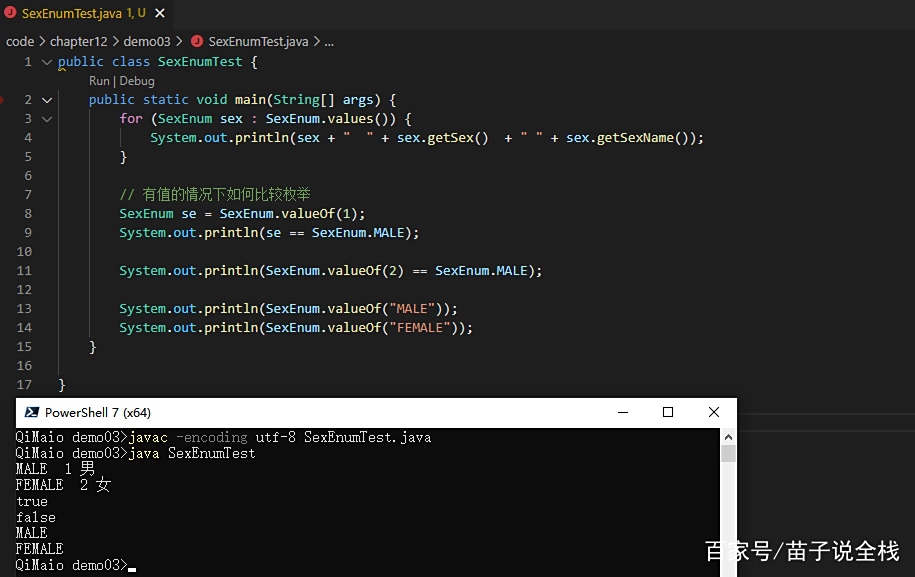This screenshot has width=915, height=577.
Task: Click the 'false' output line in PowerShell
Action: tap(36, 517)
